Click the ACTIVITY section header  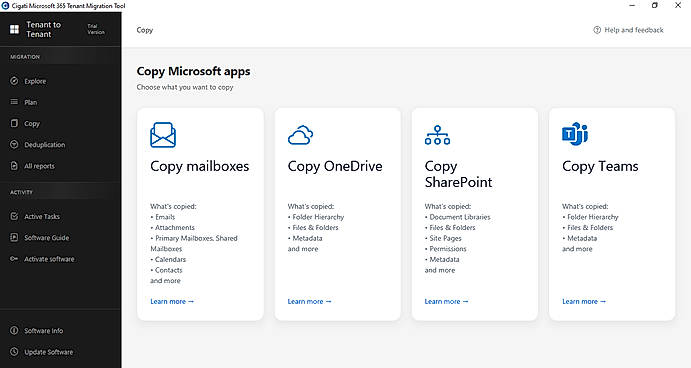[x=22, y=192]
